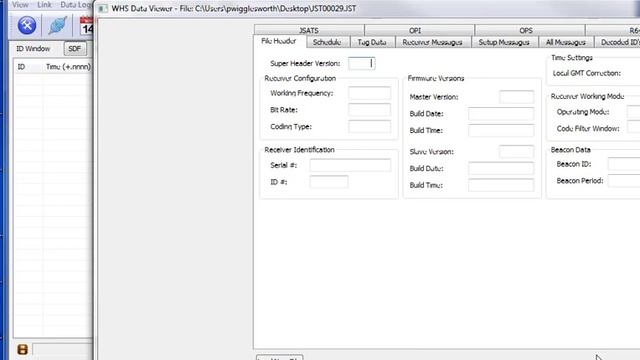This screenshot has height=360, width=640.
Task: Open the Tag Data tab
Action: click(372, 42)
